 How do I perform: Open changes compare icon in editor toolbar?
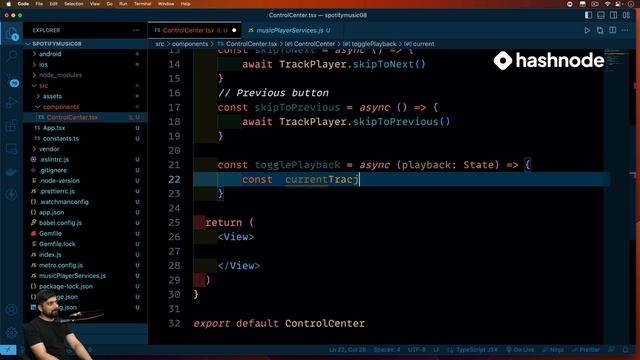pos(600,30)
